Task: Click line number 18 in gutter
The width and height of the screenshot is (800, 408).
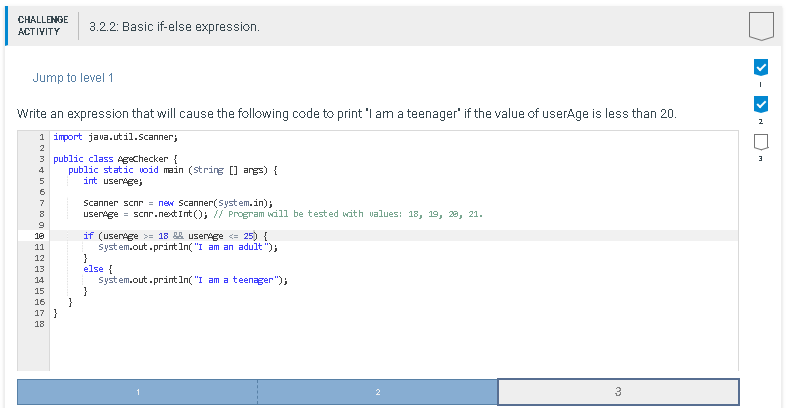Action: pos(39,324)
